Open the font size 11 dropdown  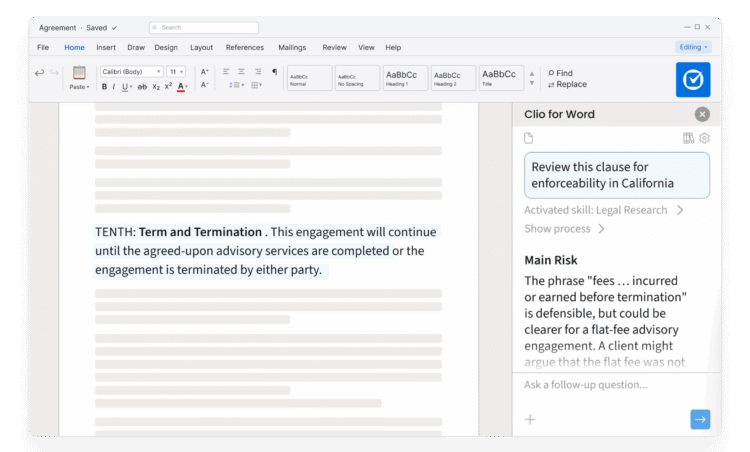click(176, 72)
